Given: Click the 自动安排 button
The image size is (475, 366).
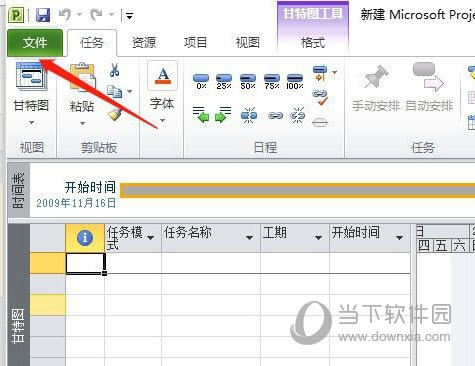Looking at the screenshot, I should click(x=429, y=87).
